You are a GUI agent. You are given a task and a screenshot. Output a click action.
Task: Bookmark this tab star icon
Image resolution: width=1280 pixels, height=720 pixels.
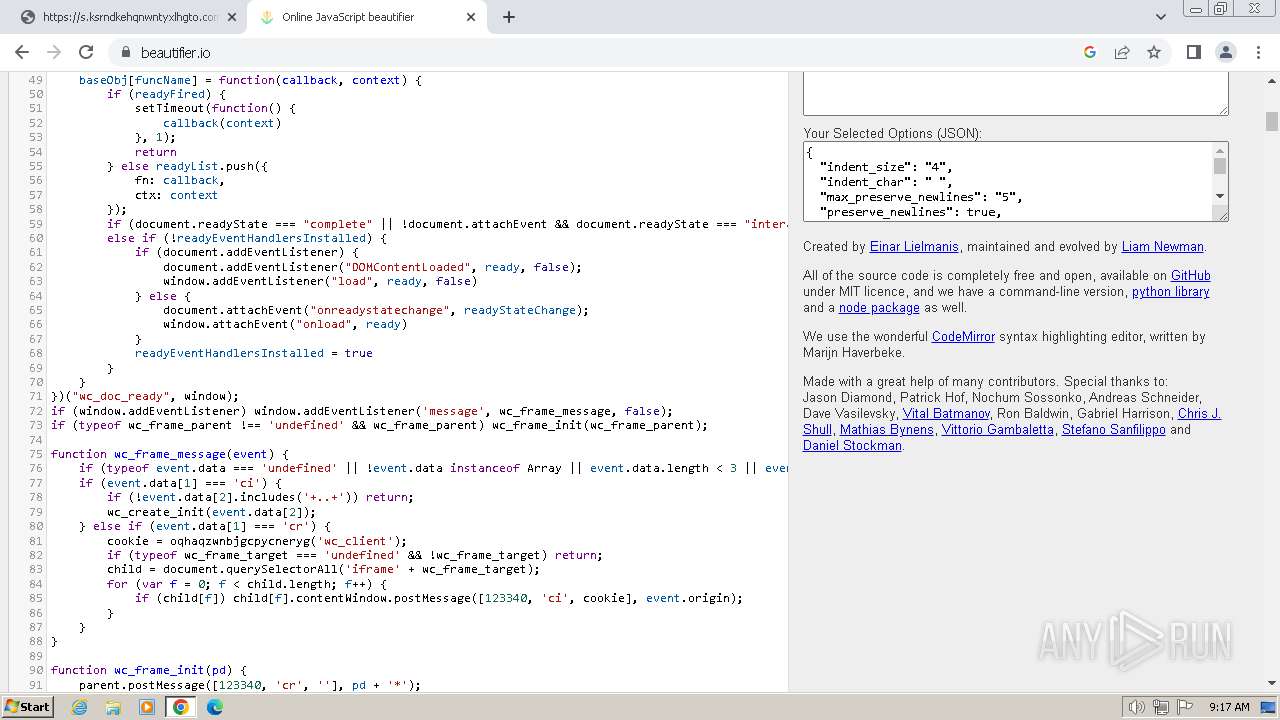coord(1154,52)
